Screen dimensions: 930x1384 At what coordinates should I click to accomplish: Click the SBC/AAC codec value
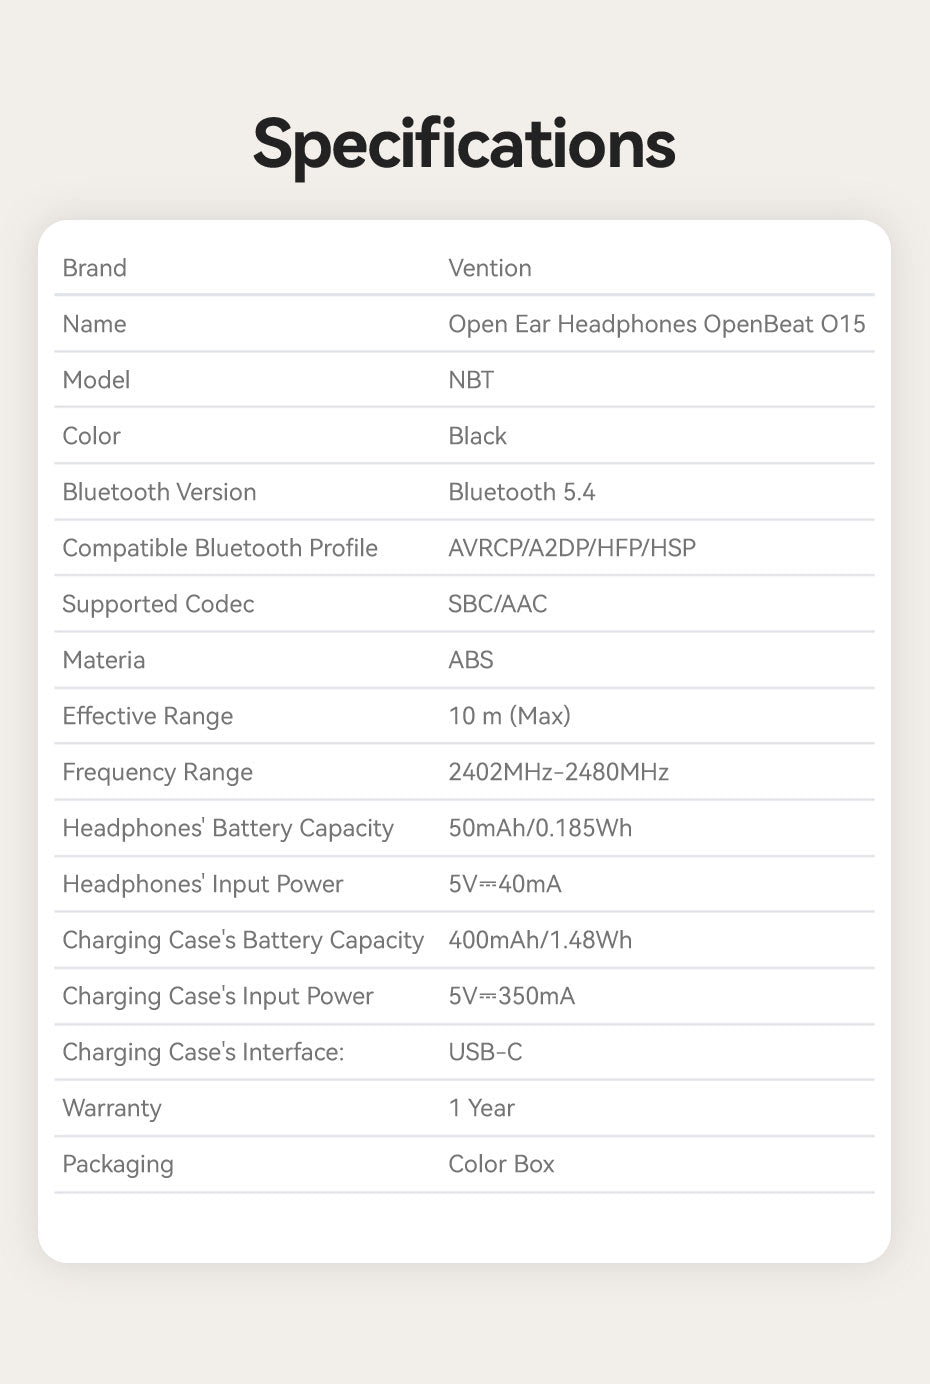[x=498, y=604]
